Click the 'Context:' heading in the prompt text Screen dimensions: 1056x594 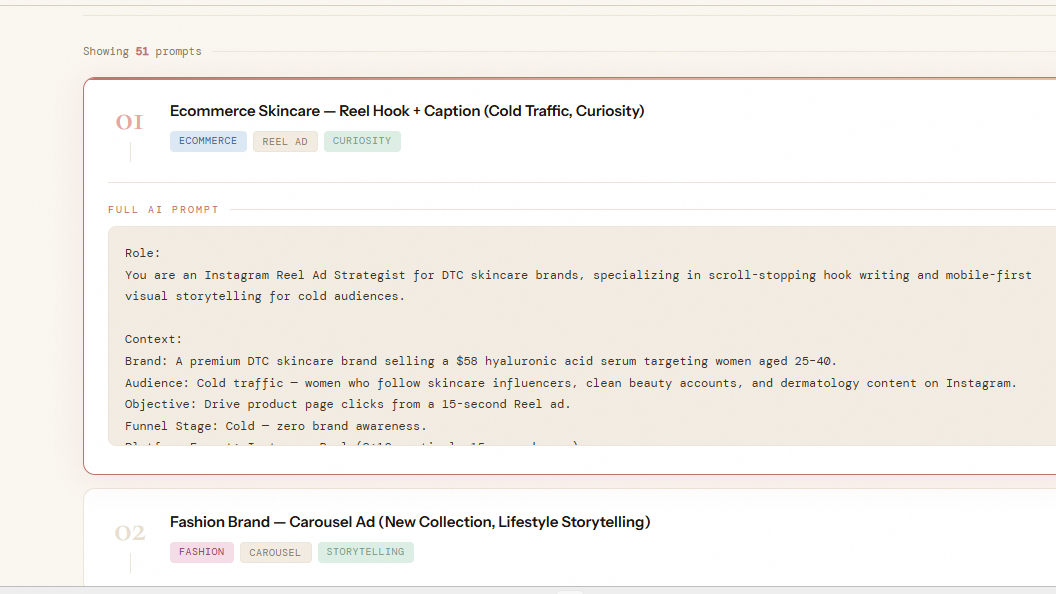tap(153, 340)
